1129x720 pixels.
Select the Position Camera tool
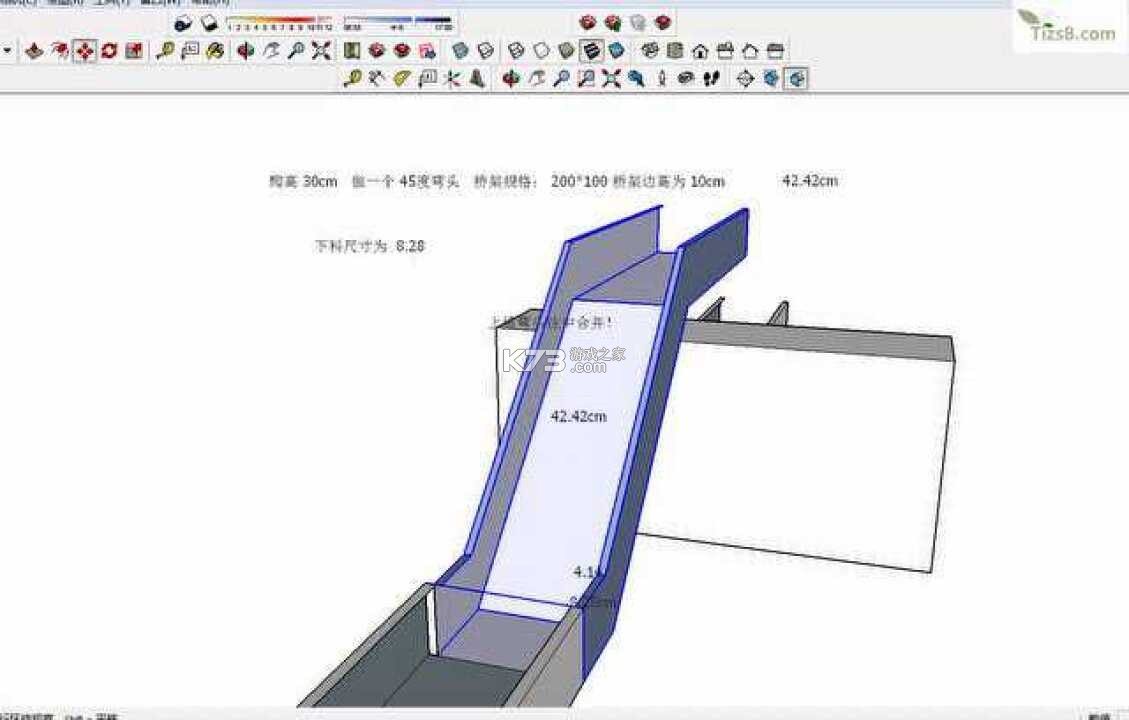point(662,78)
